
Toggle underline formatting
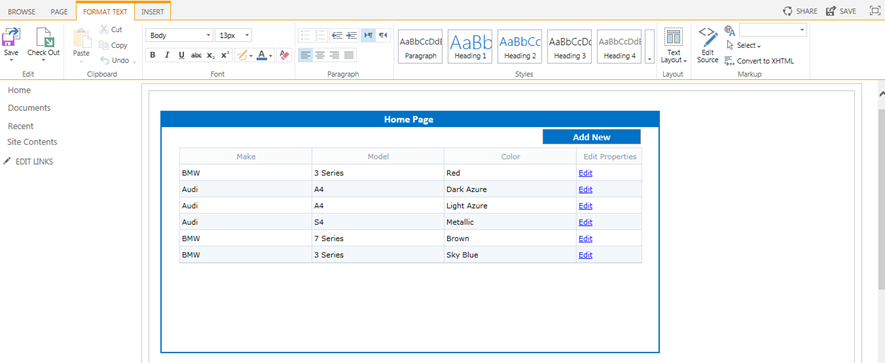pyautogui.click(x=181, y=55)
